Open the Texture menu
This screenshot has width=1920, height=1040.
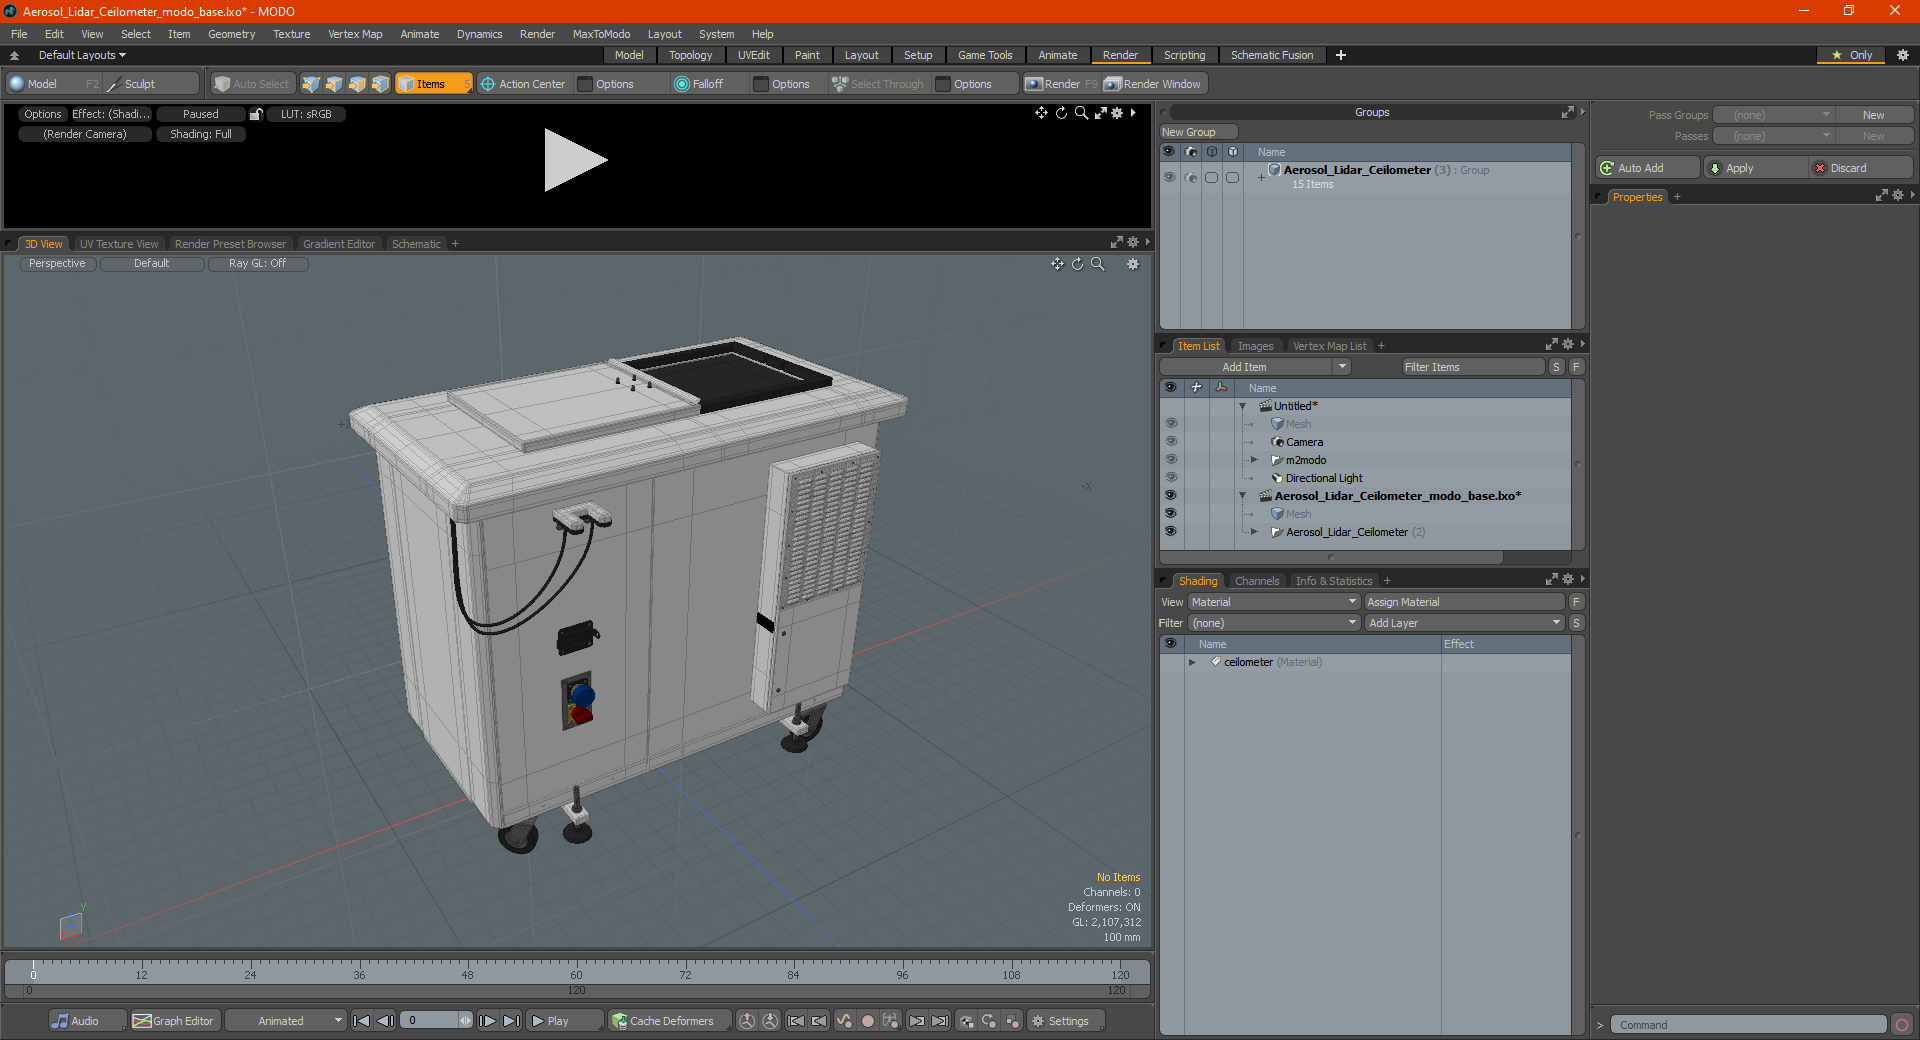[x=291, y=34]
